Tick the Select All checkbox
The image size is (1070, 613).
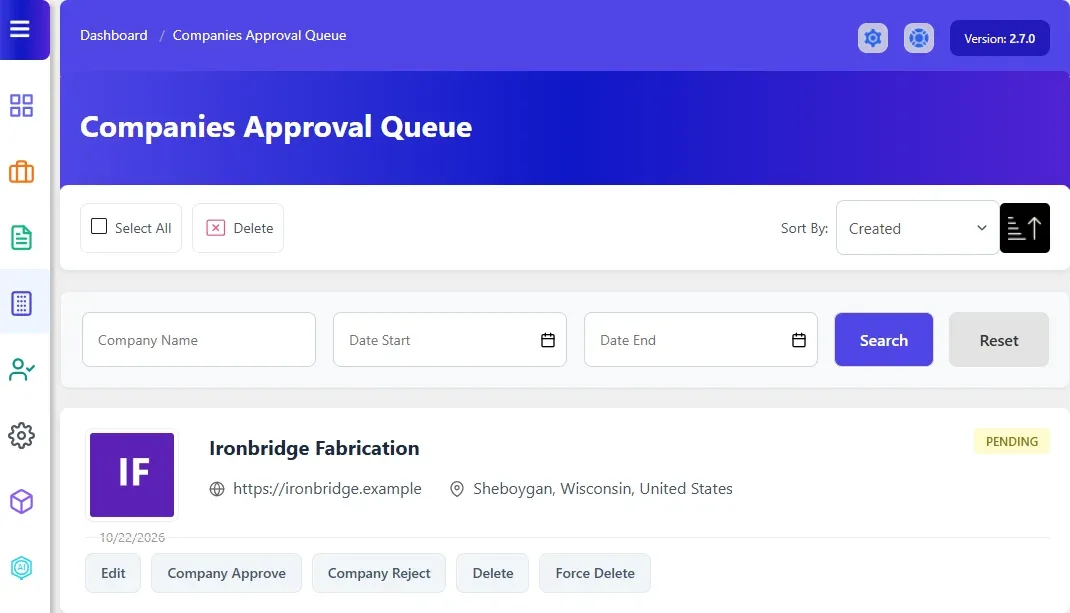pos(99,226)
